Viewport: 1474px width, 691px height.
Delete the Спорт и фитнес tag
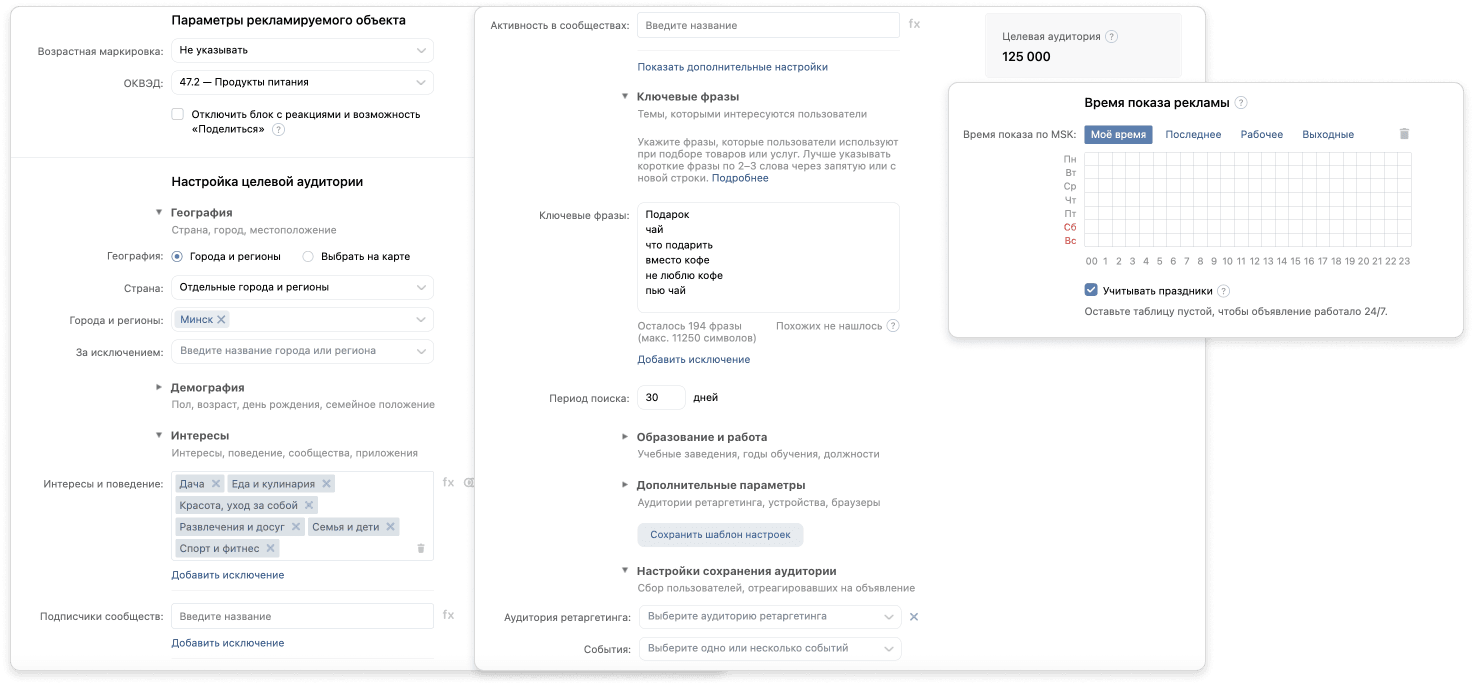[269, 548]
